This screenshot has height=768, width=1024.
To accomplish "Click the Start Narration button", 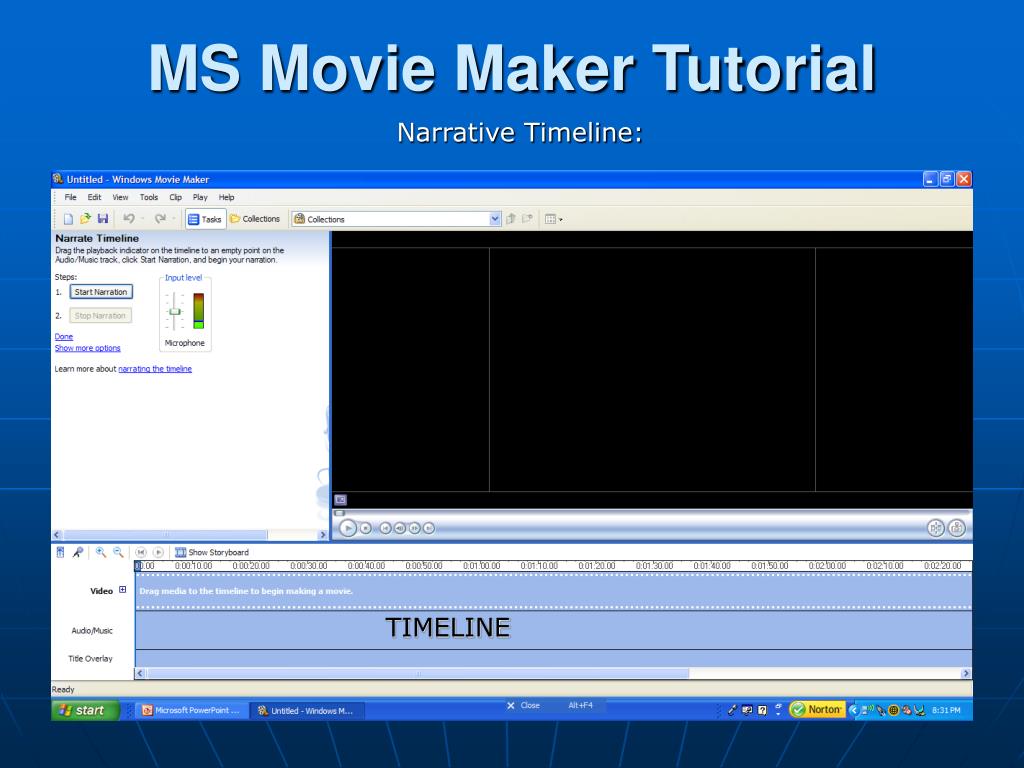I will click(101, 292).
